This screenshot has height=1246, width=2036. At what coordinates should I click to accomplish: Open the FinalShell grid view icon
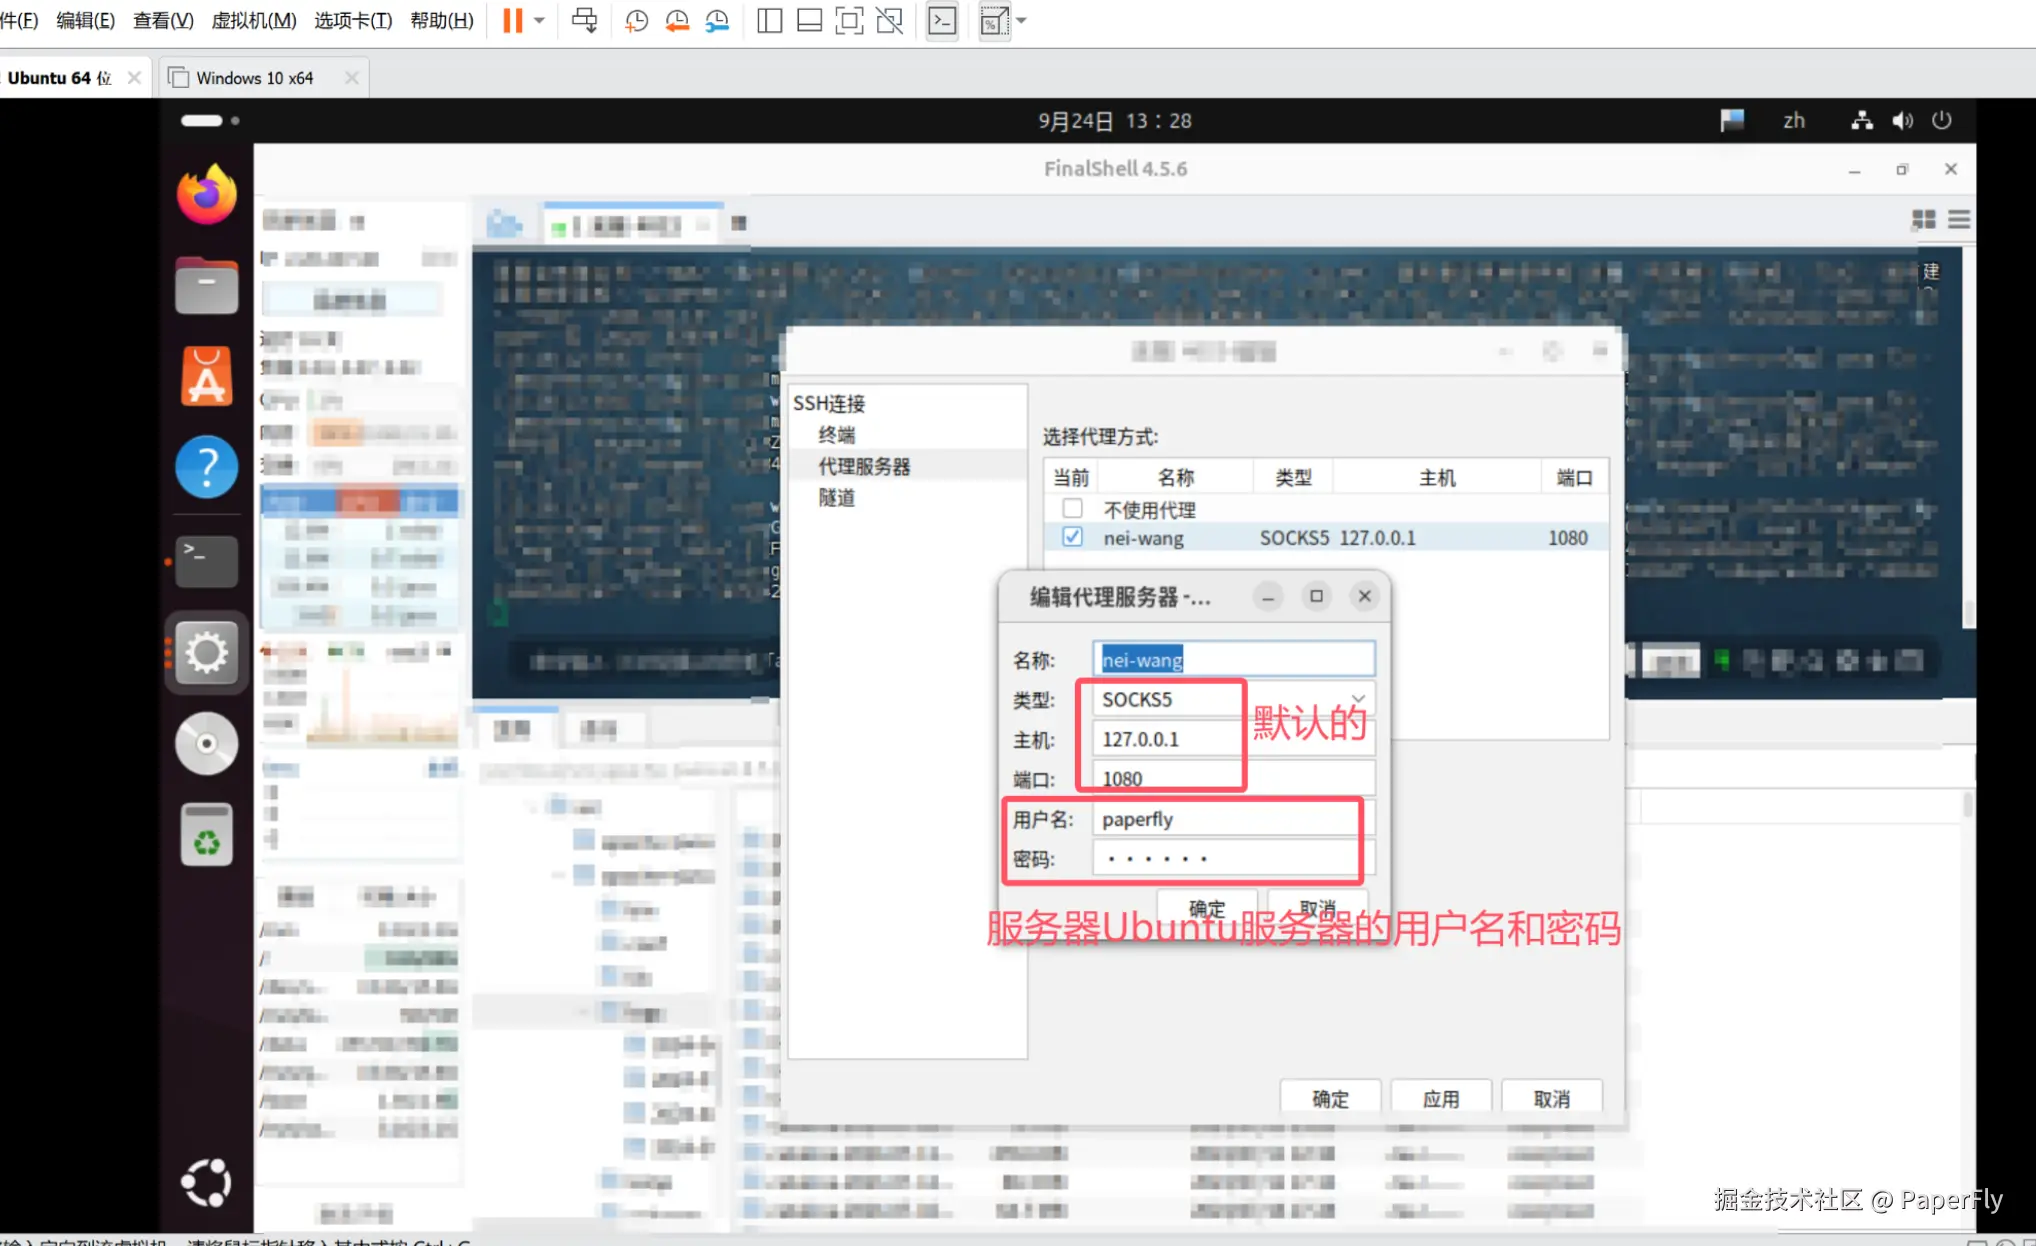tap(1923, 219)
